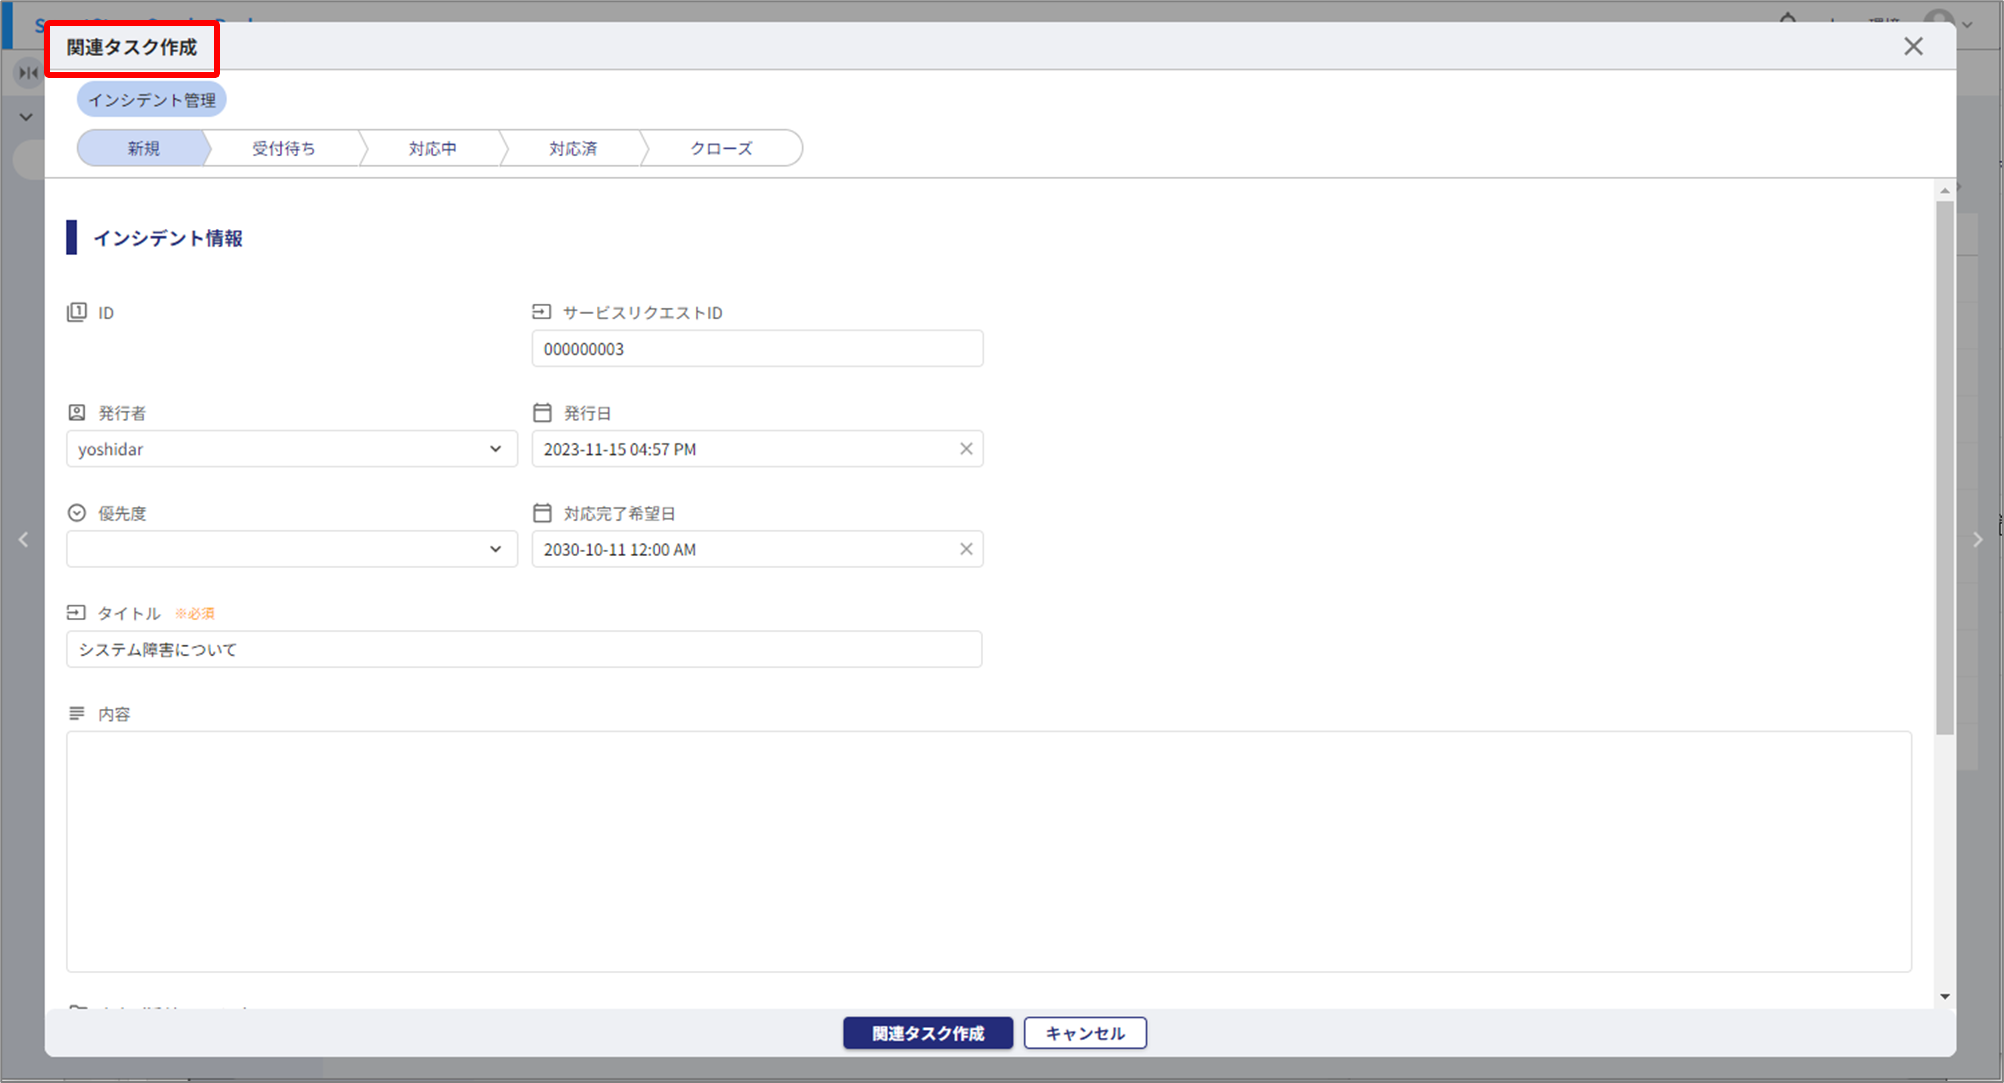Select the クローズ status step
The width and height of the screenshot is (2004, 1083).
720,148
